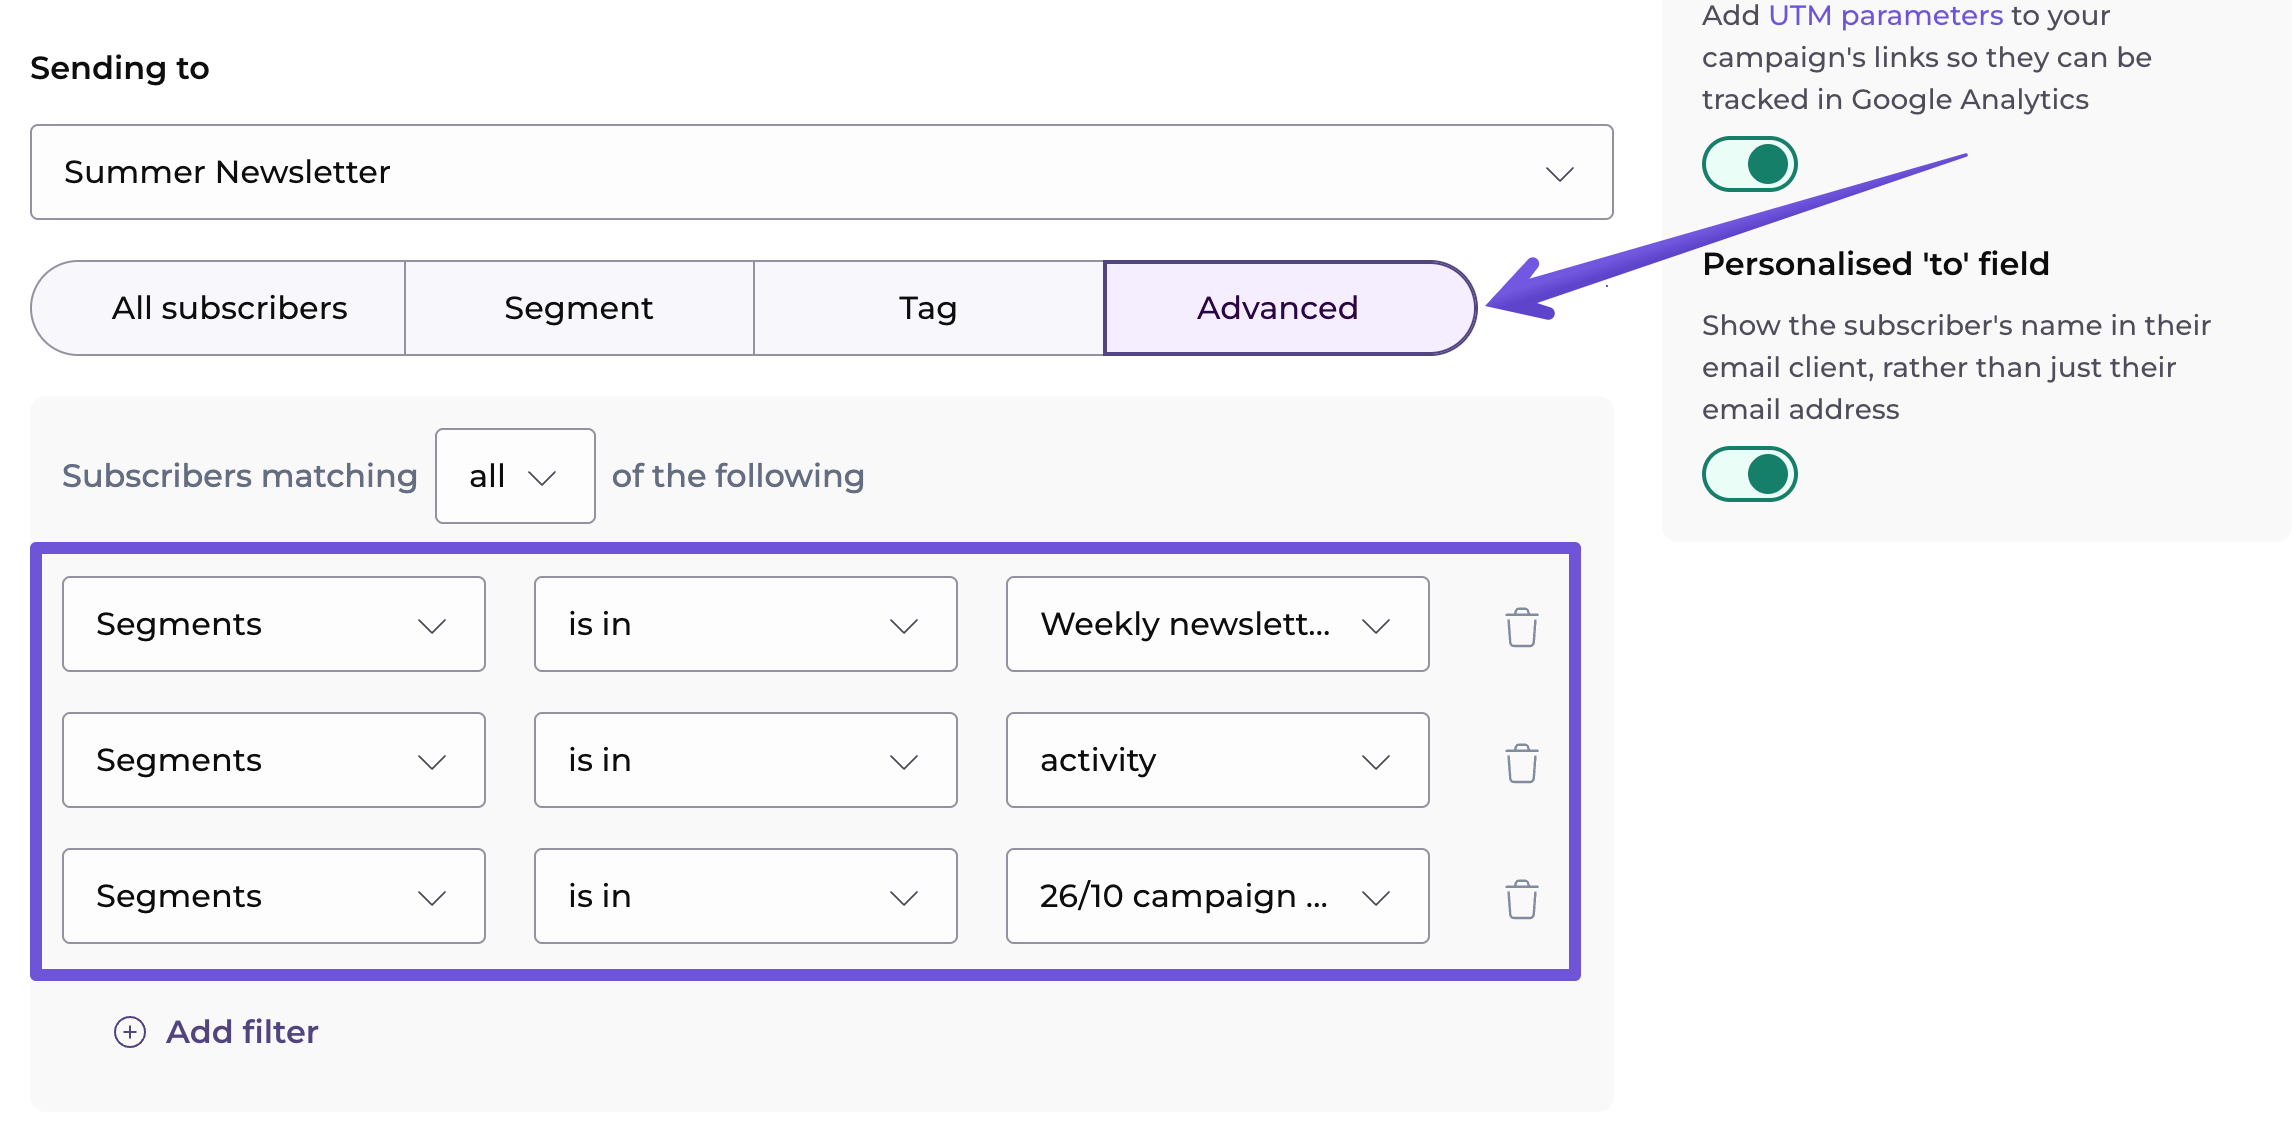
Task: Delete the Weekly newsletter filter row
Action: pos(1521,627)
